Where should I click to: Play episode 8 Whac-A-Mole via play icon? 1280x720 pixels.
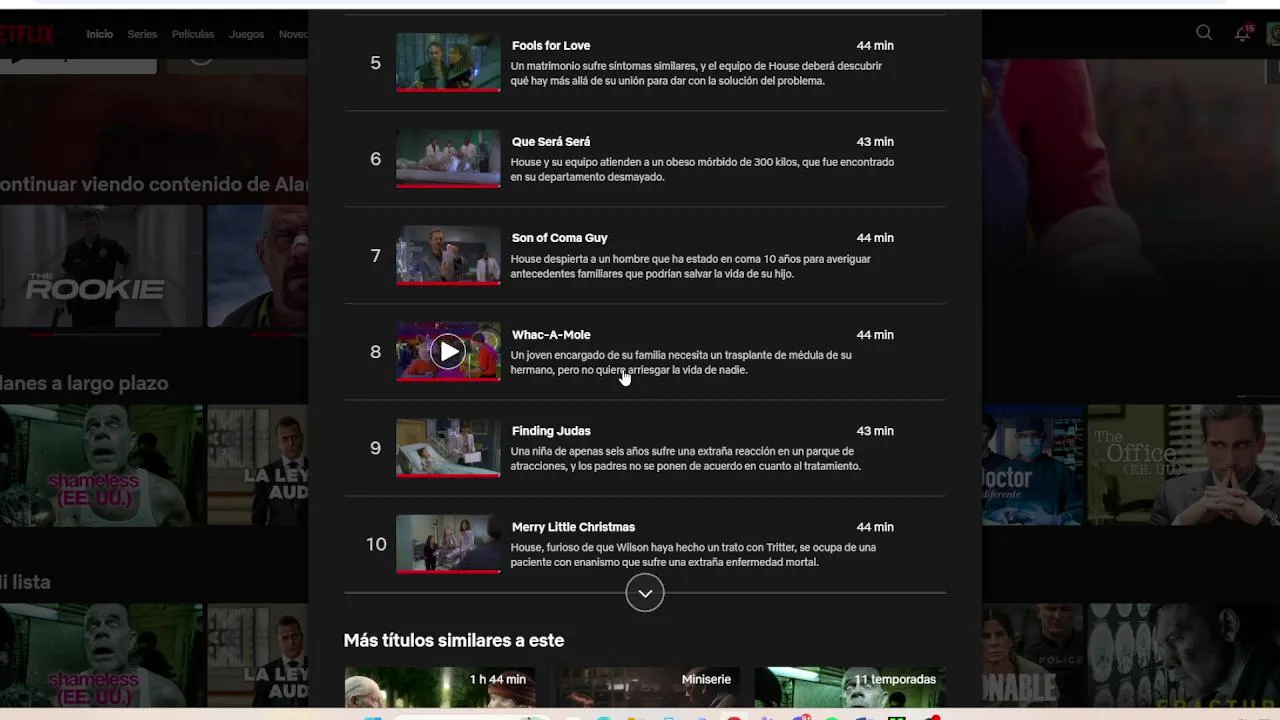(x=448, y=351)
